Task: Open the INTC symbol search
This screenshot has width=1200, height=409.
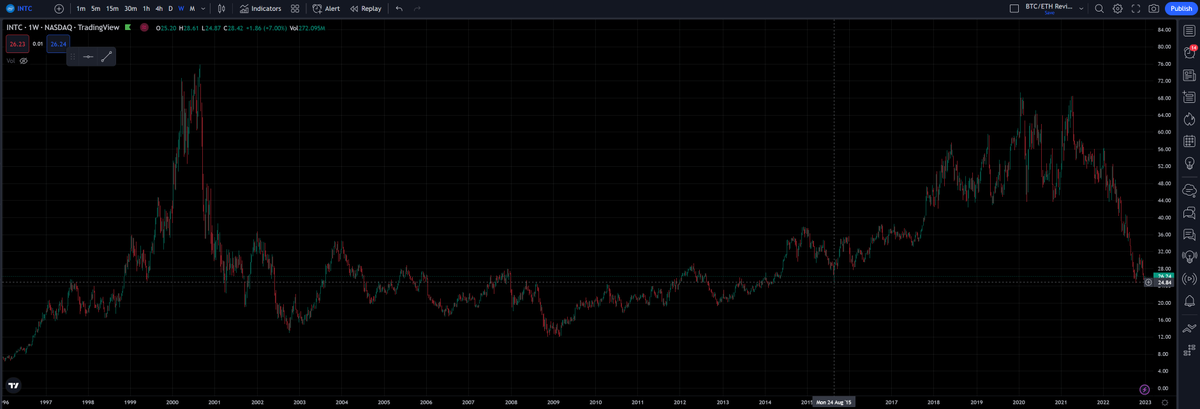Action: click(x=20, y=8)
